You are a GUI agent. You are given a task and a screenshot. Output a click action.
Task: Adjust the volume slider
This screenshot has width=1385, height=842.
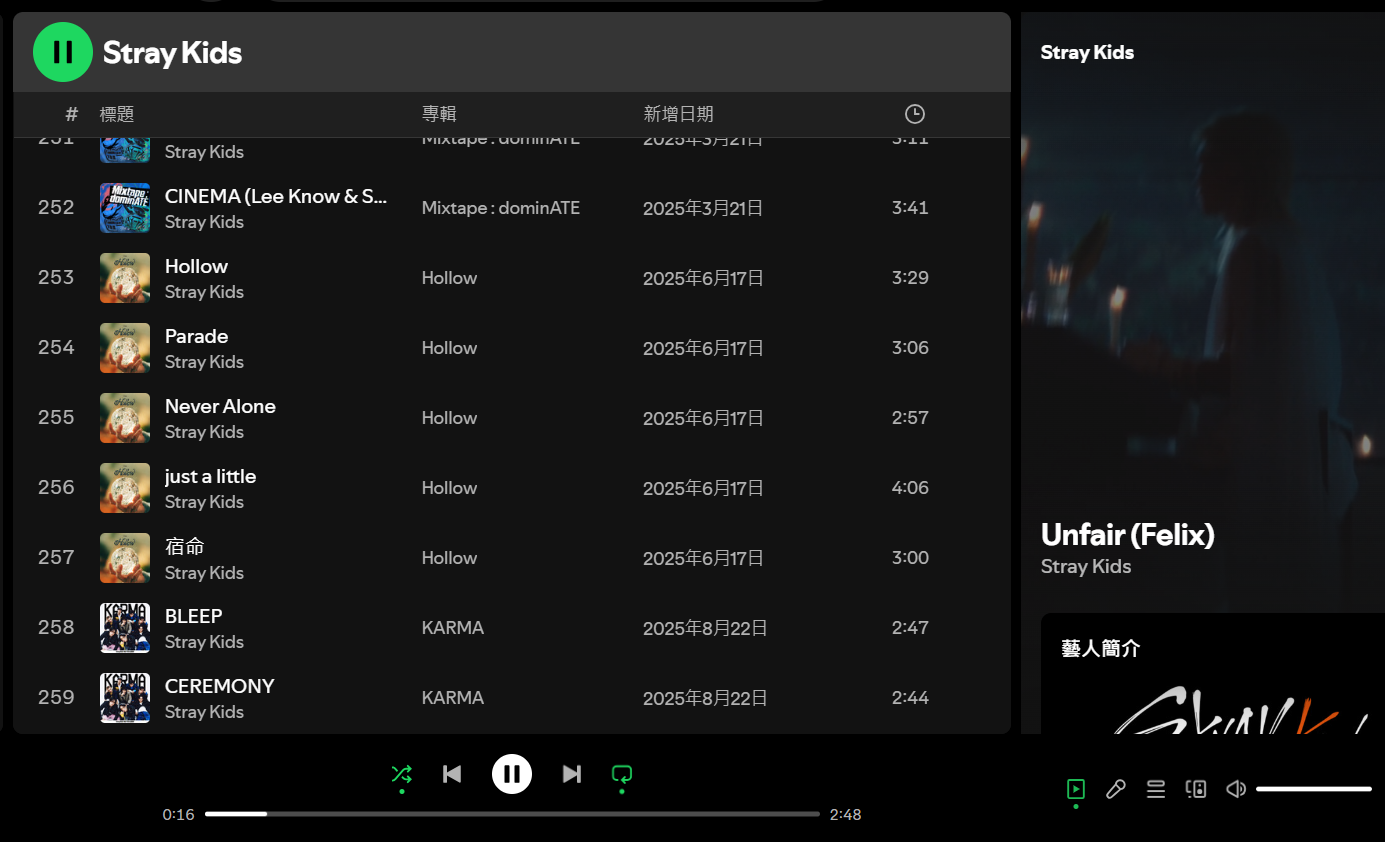point(1313,789)
